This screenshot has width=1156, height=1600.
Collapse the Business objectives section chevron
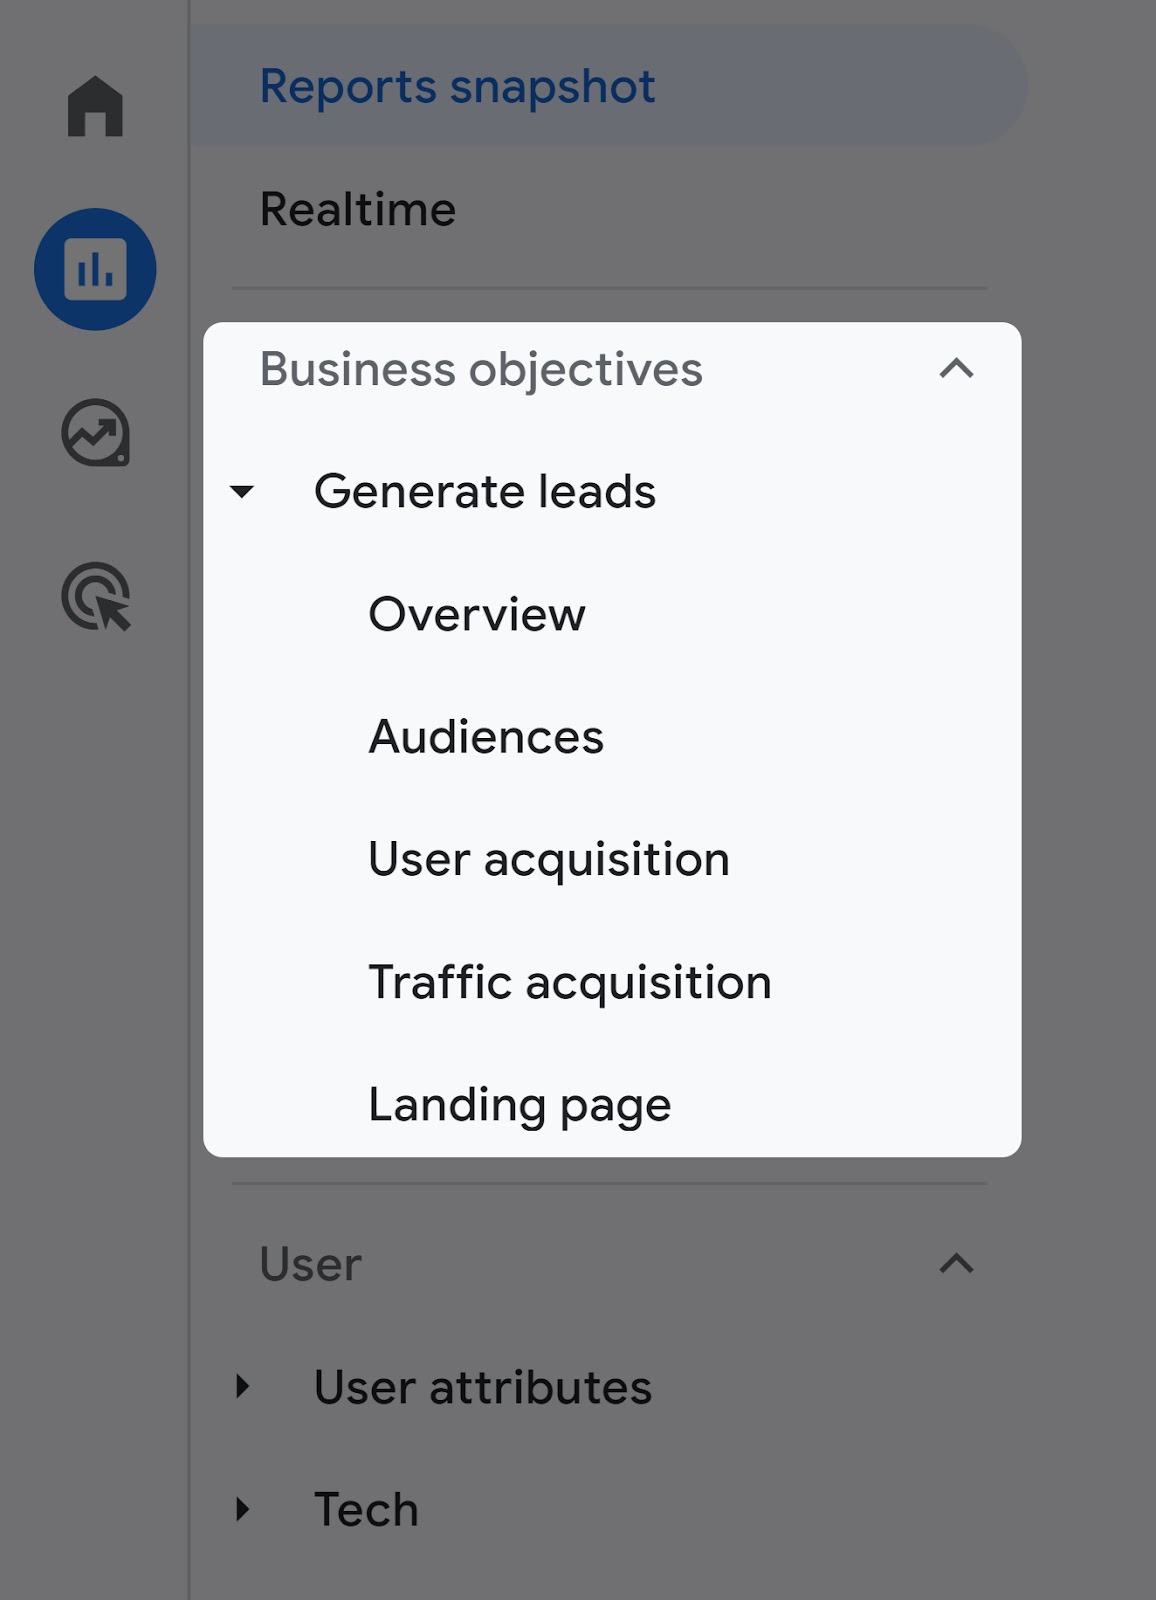[x=956, y=369]
